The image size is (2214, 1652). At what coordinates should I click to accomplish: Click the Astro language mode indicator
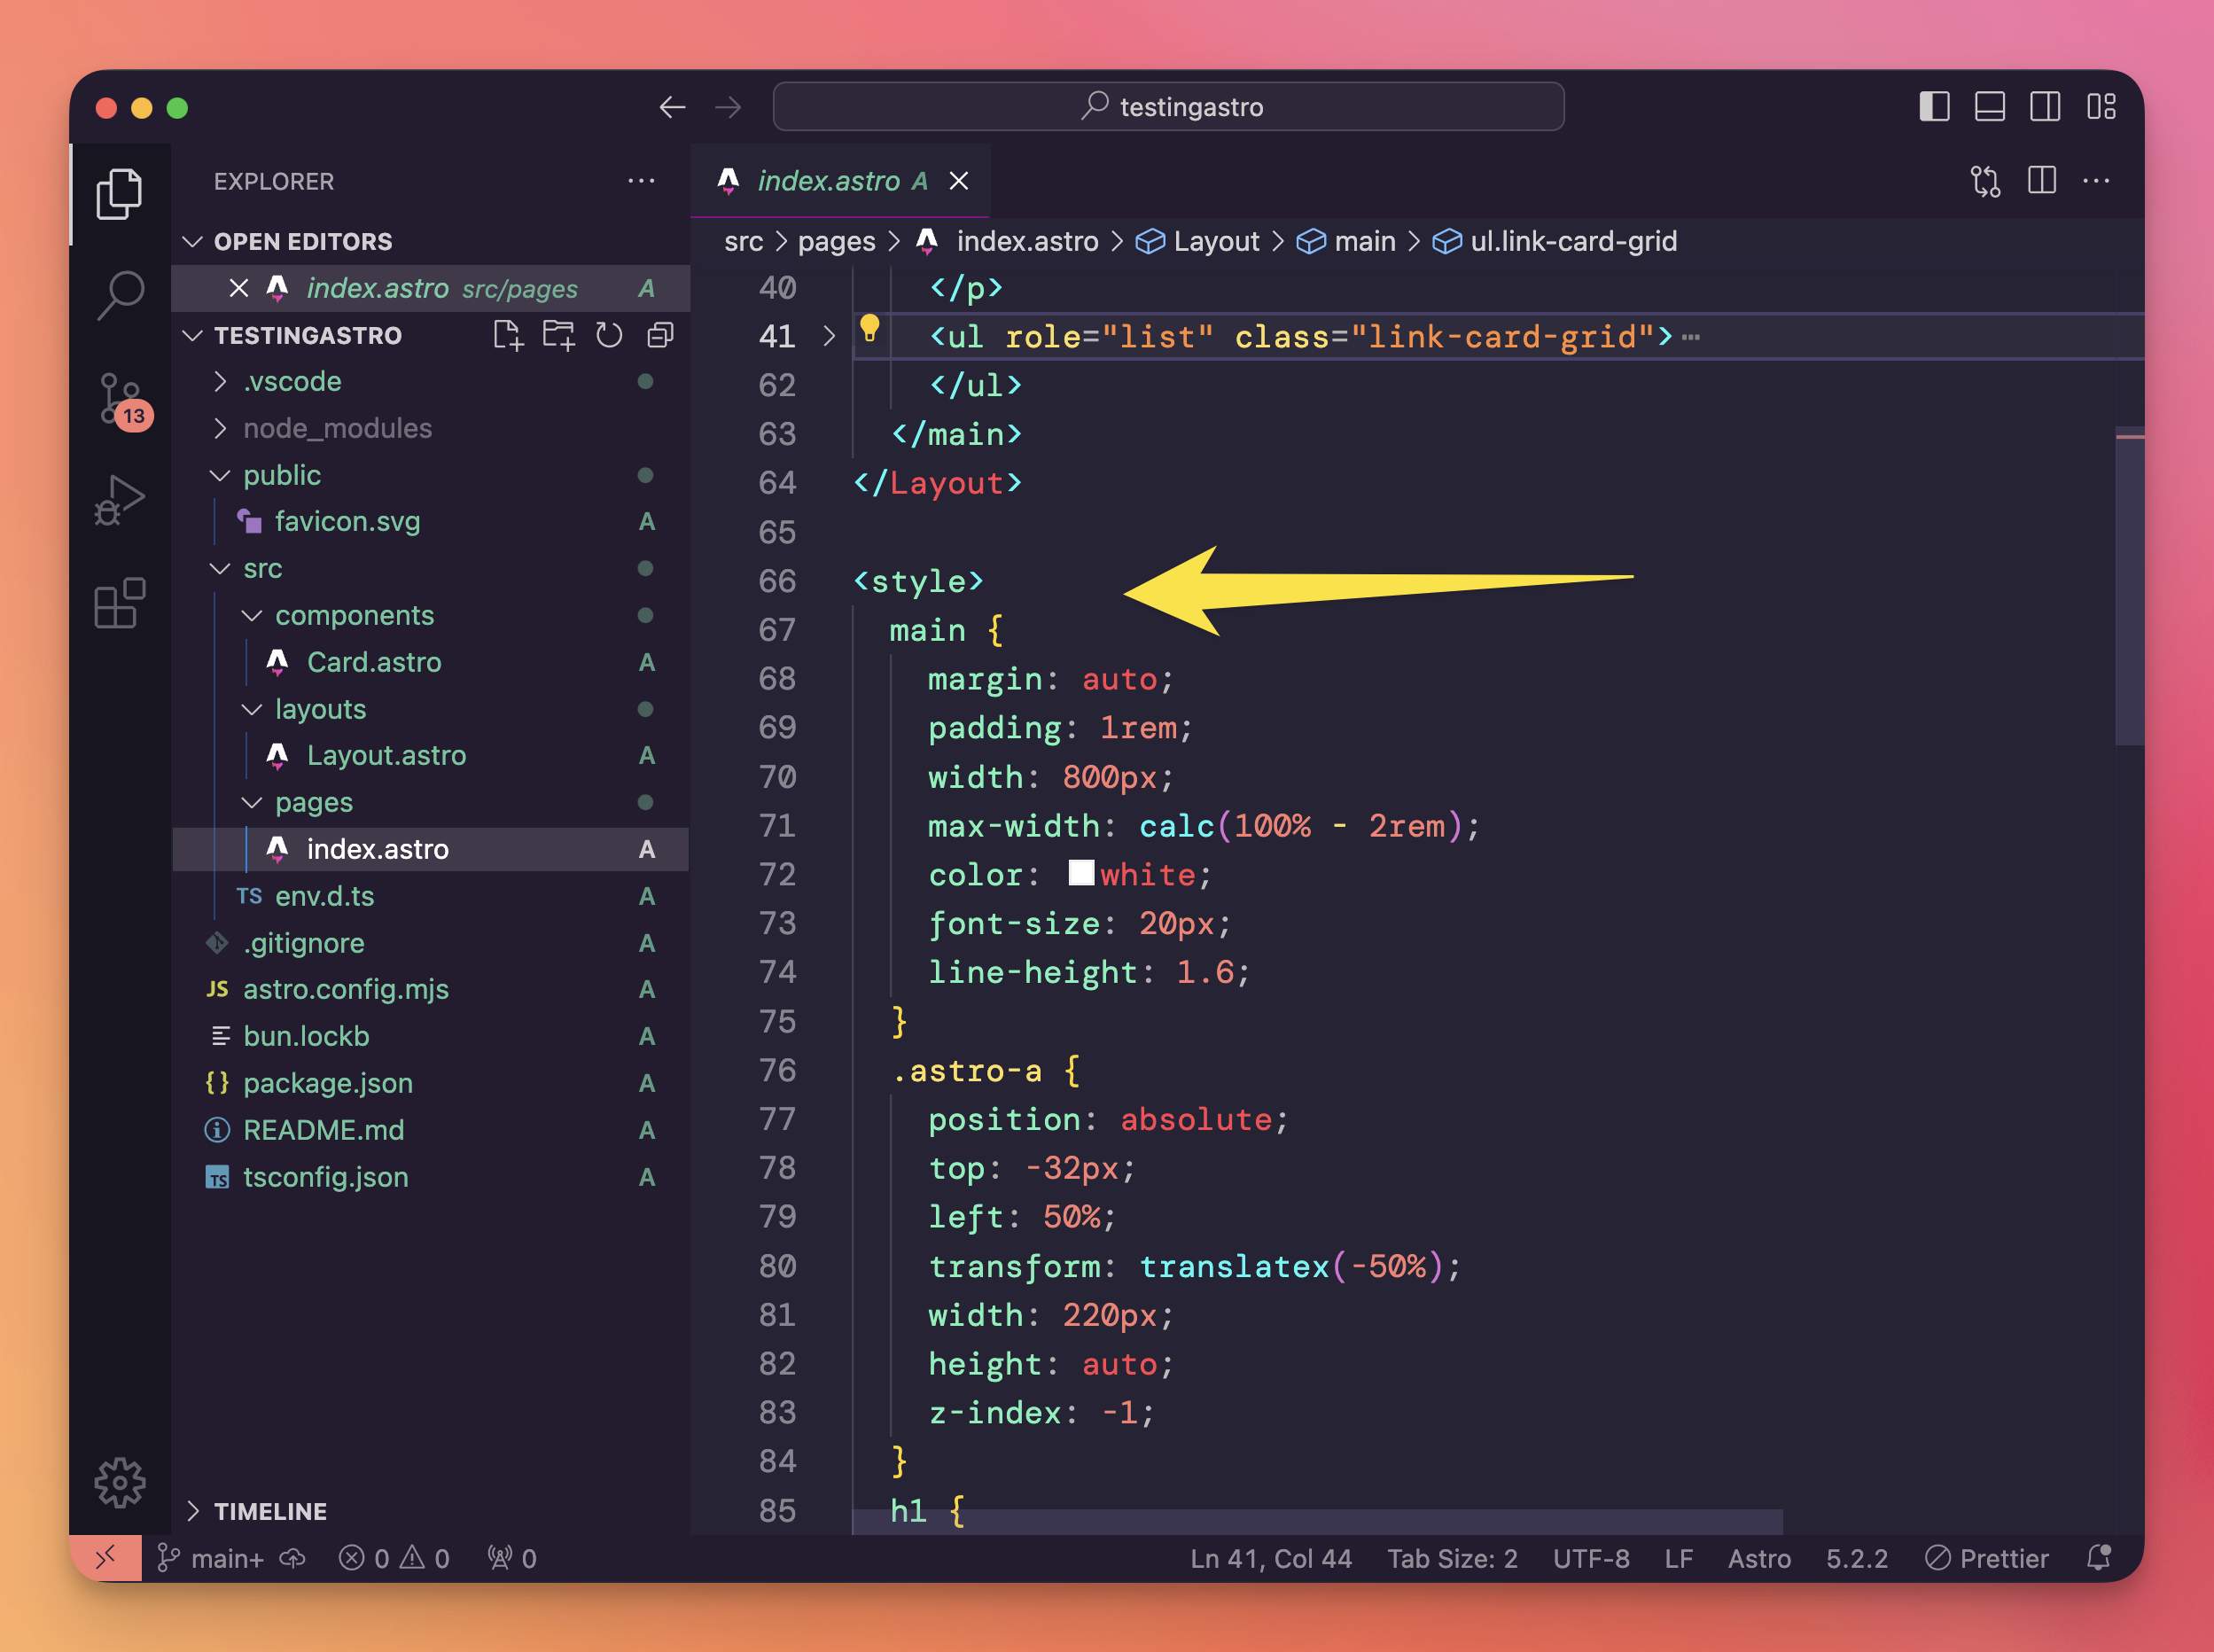point(1759,1558)
